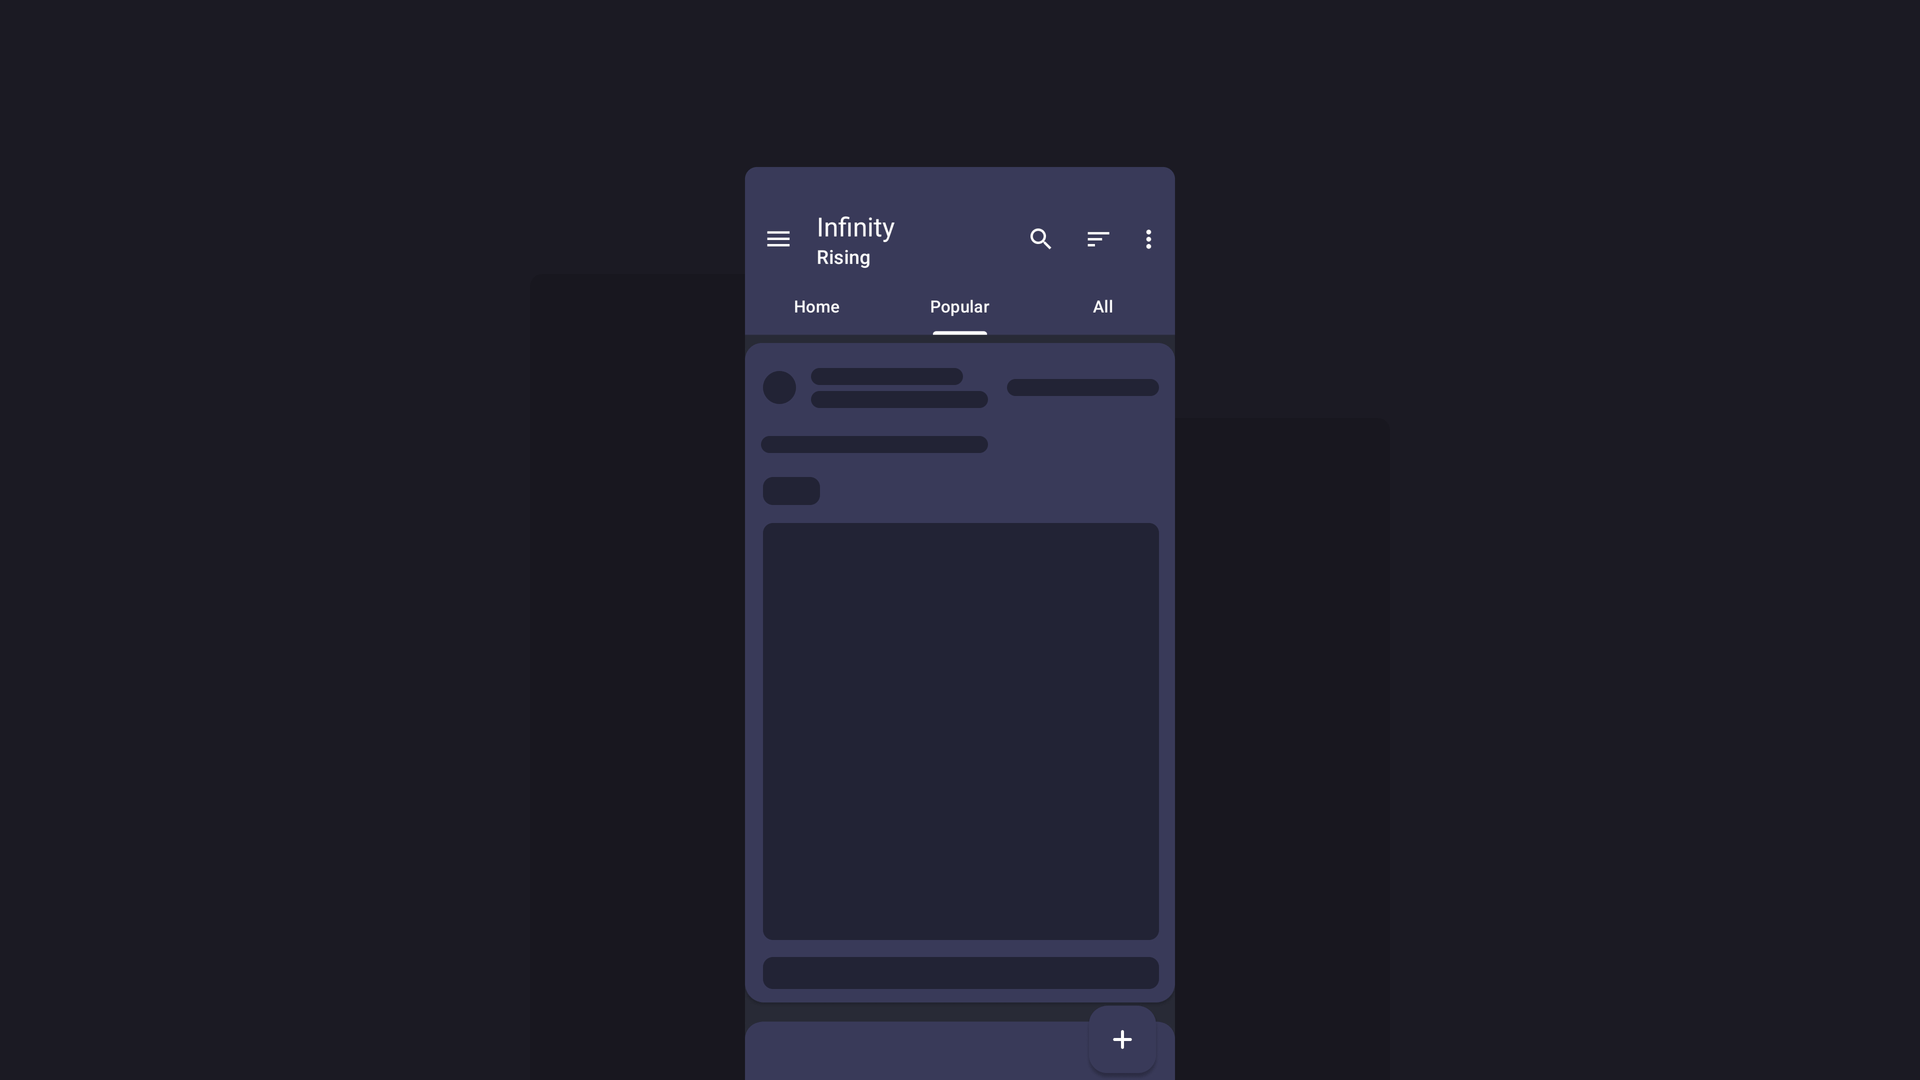Click the small pill-shaped toggle
Image resolution: width=1920 pixels, height=1080 pixels.
pyautogui.click(x=791, y=491)
